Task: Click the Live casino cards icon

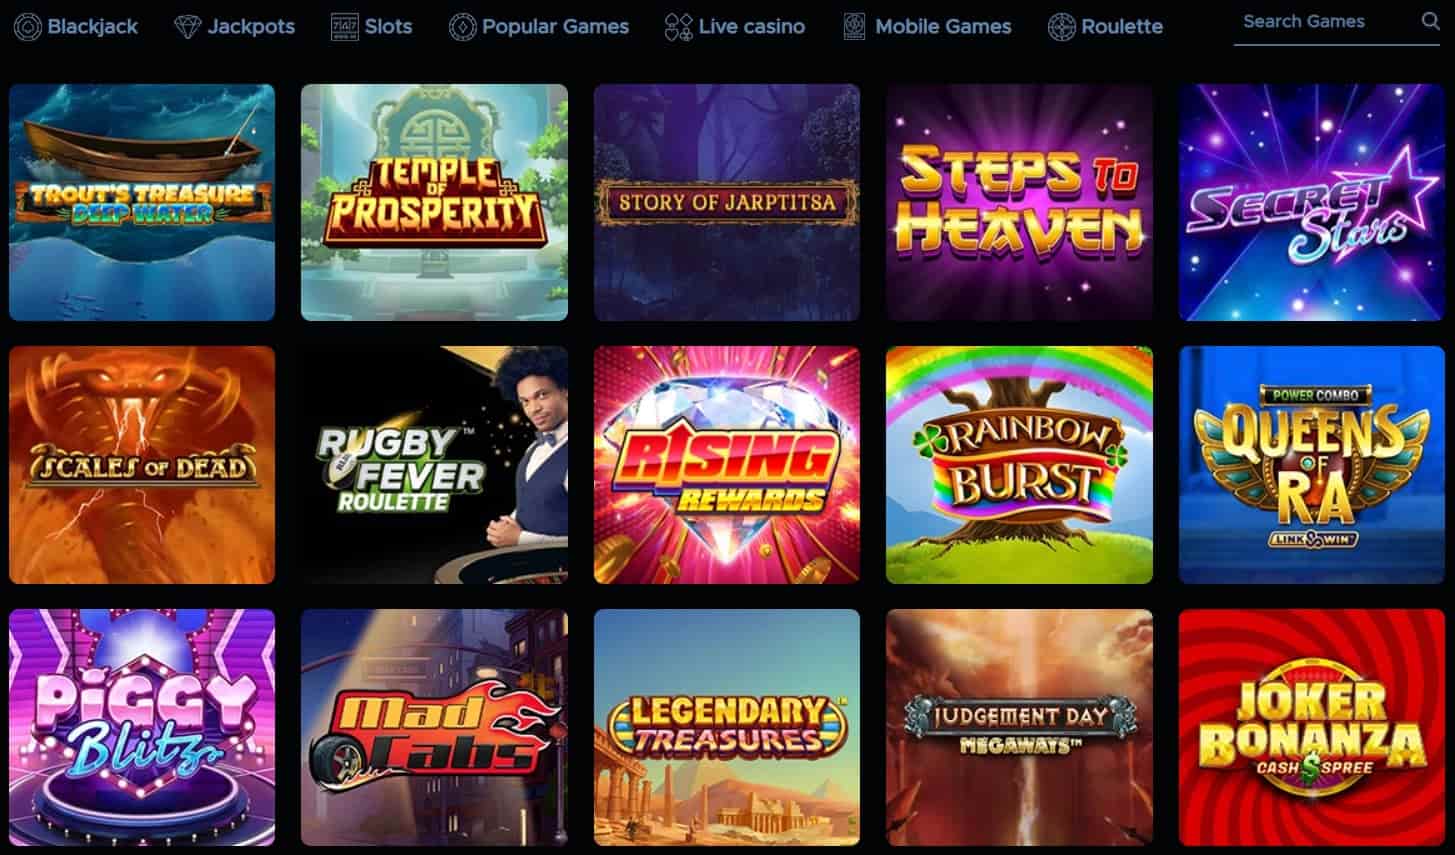Action: click(678, 27)
